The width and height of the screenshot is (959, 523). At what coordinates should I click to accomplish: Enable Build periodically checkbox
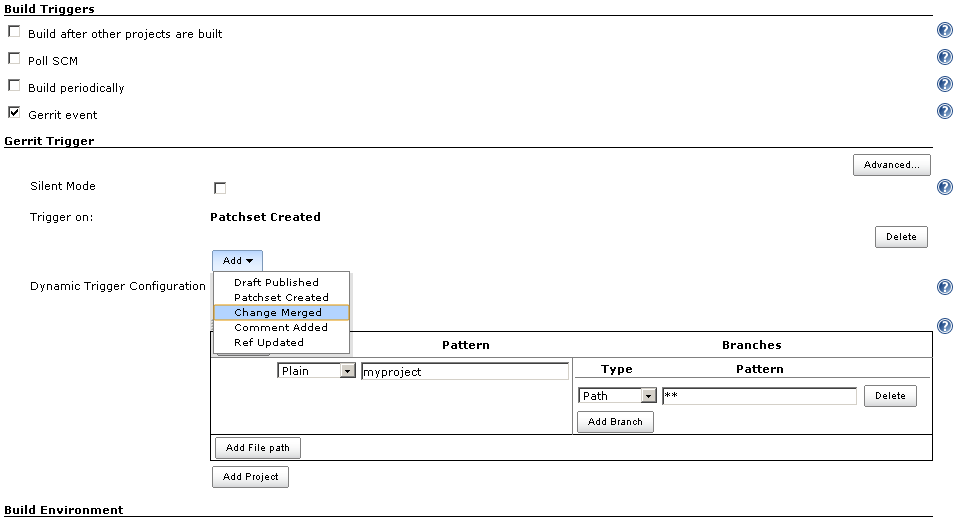point(14,85)
